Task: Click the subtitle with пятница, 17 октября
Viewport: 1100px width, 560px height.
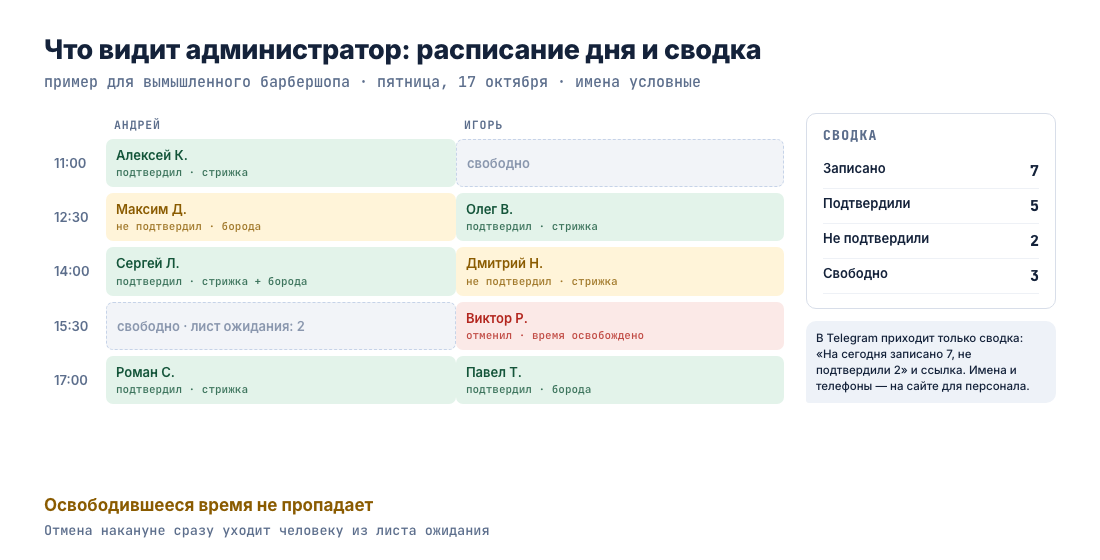Action: point(372,82)
